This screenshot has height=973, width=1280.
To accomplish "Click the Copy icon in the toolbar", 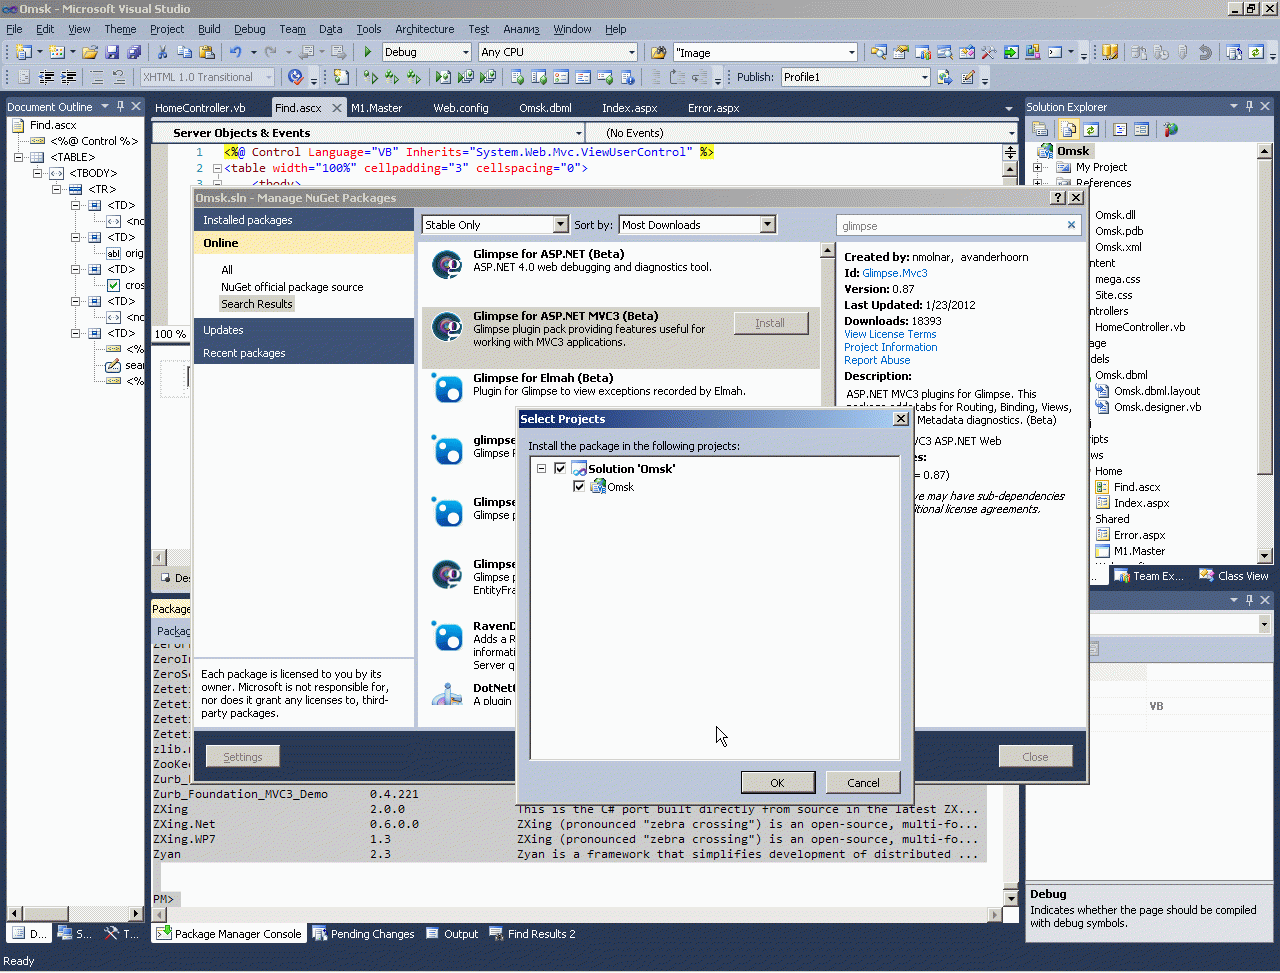I will point(185,52).
